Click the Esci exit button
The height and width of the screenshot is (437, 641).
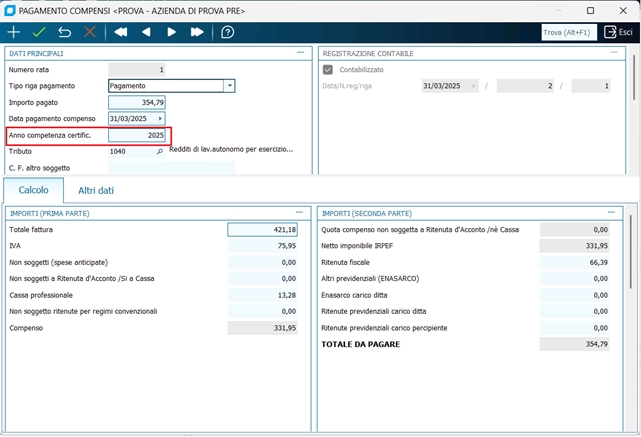(x=618, y=32)
